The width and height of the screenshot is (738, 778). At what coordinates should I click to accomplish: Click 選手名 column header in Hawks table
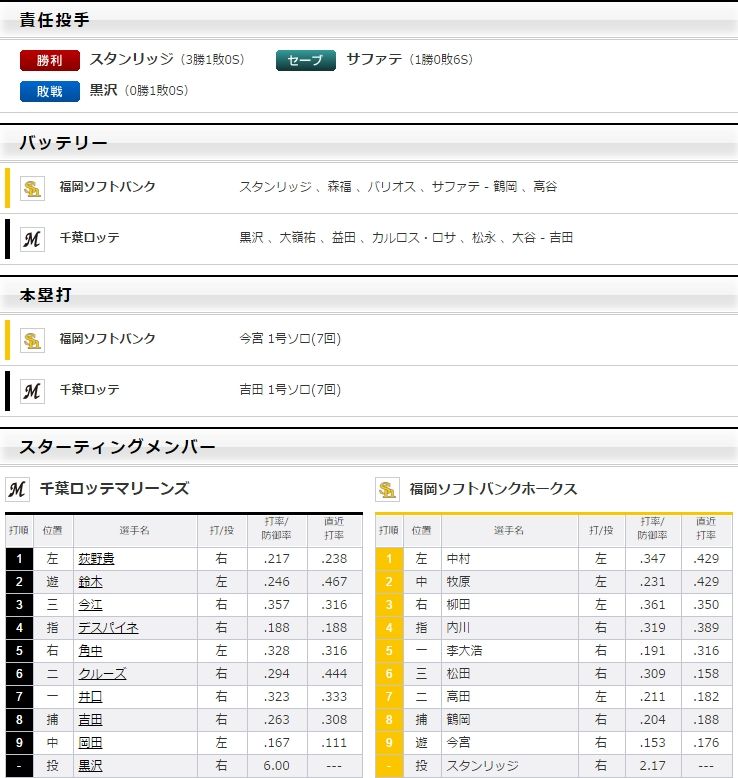[509, 530]
